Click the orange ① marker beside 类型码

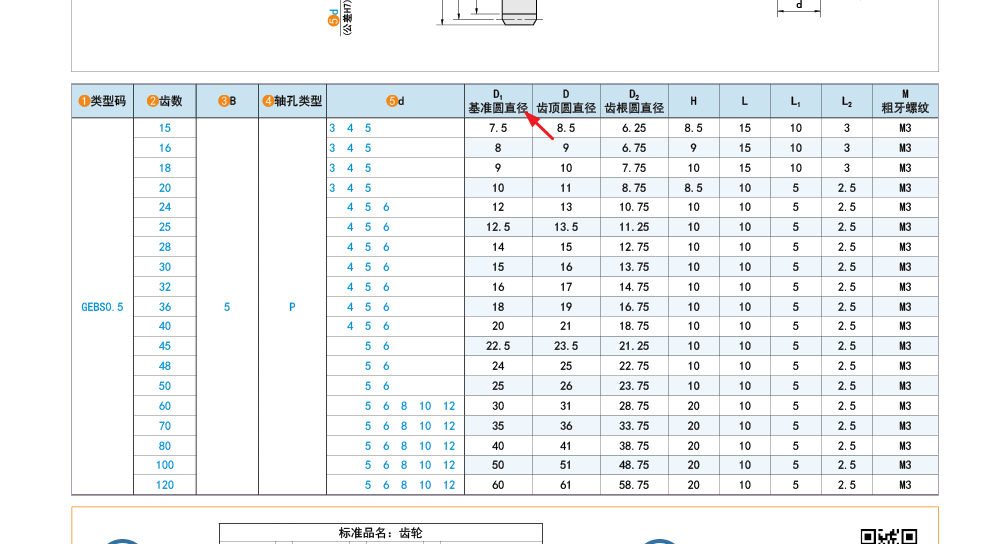point(84,101)
